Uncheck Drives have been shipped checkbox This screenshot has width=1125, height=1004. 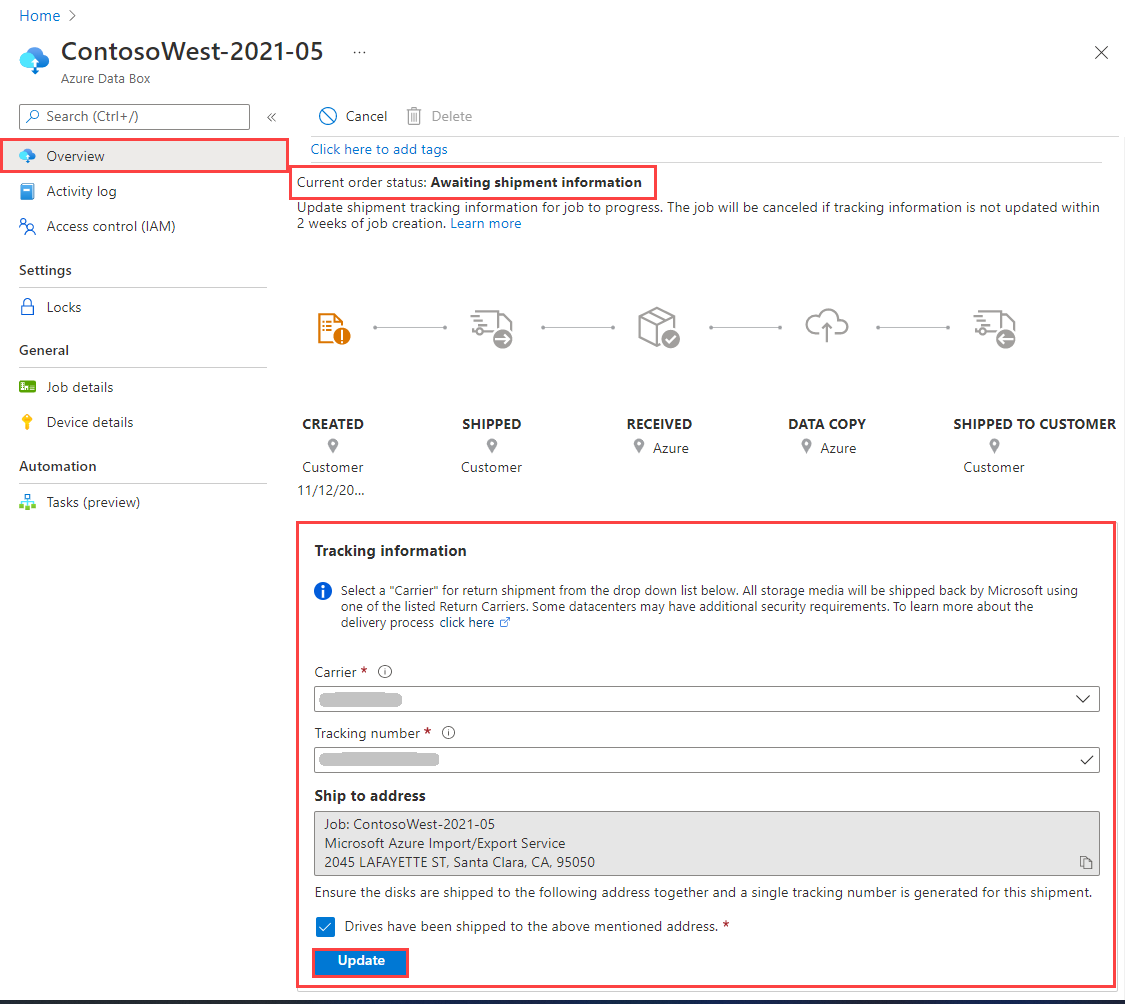[x=325, y=926]
